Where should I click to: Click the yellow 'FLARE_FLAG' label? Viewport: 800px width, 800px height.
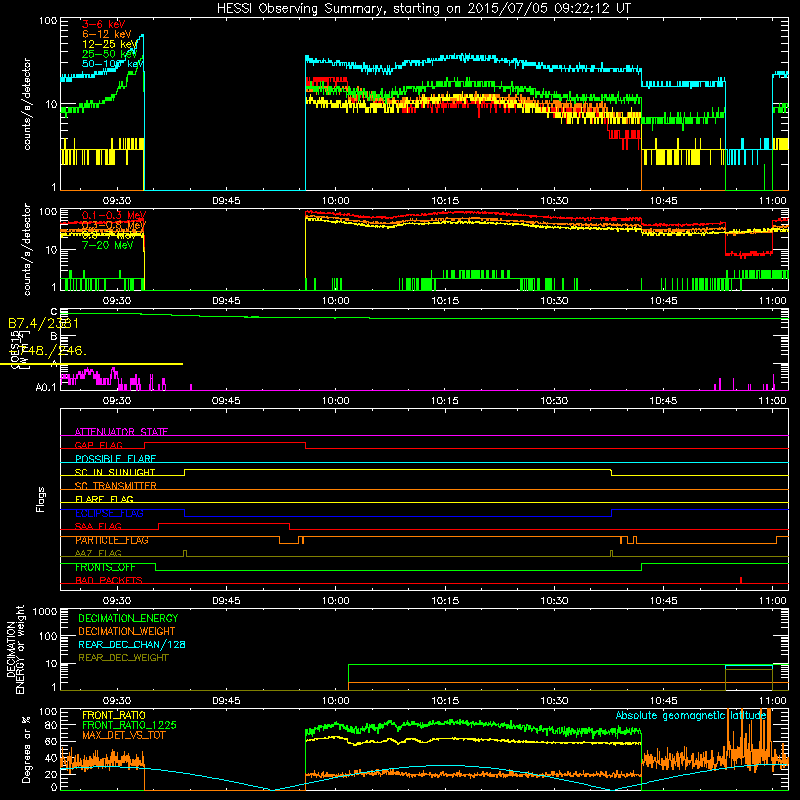coord(104,499)
